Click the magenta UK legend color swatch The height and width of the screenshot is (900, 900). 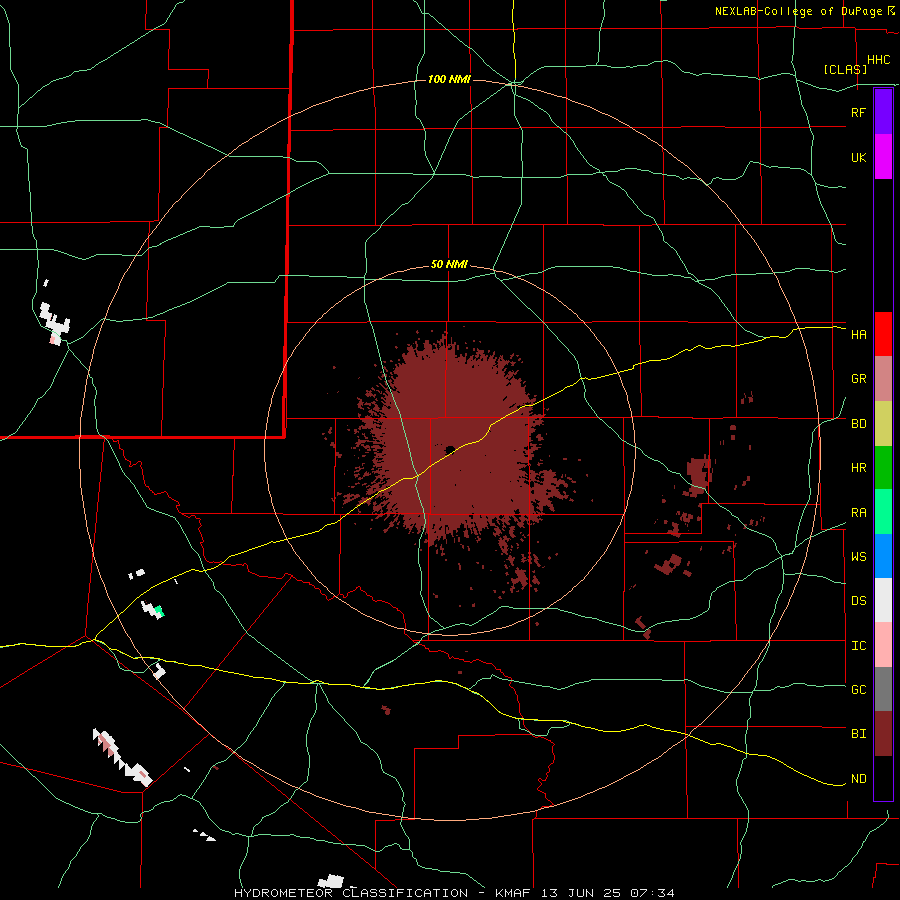pos(883,157)
